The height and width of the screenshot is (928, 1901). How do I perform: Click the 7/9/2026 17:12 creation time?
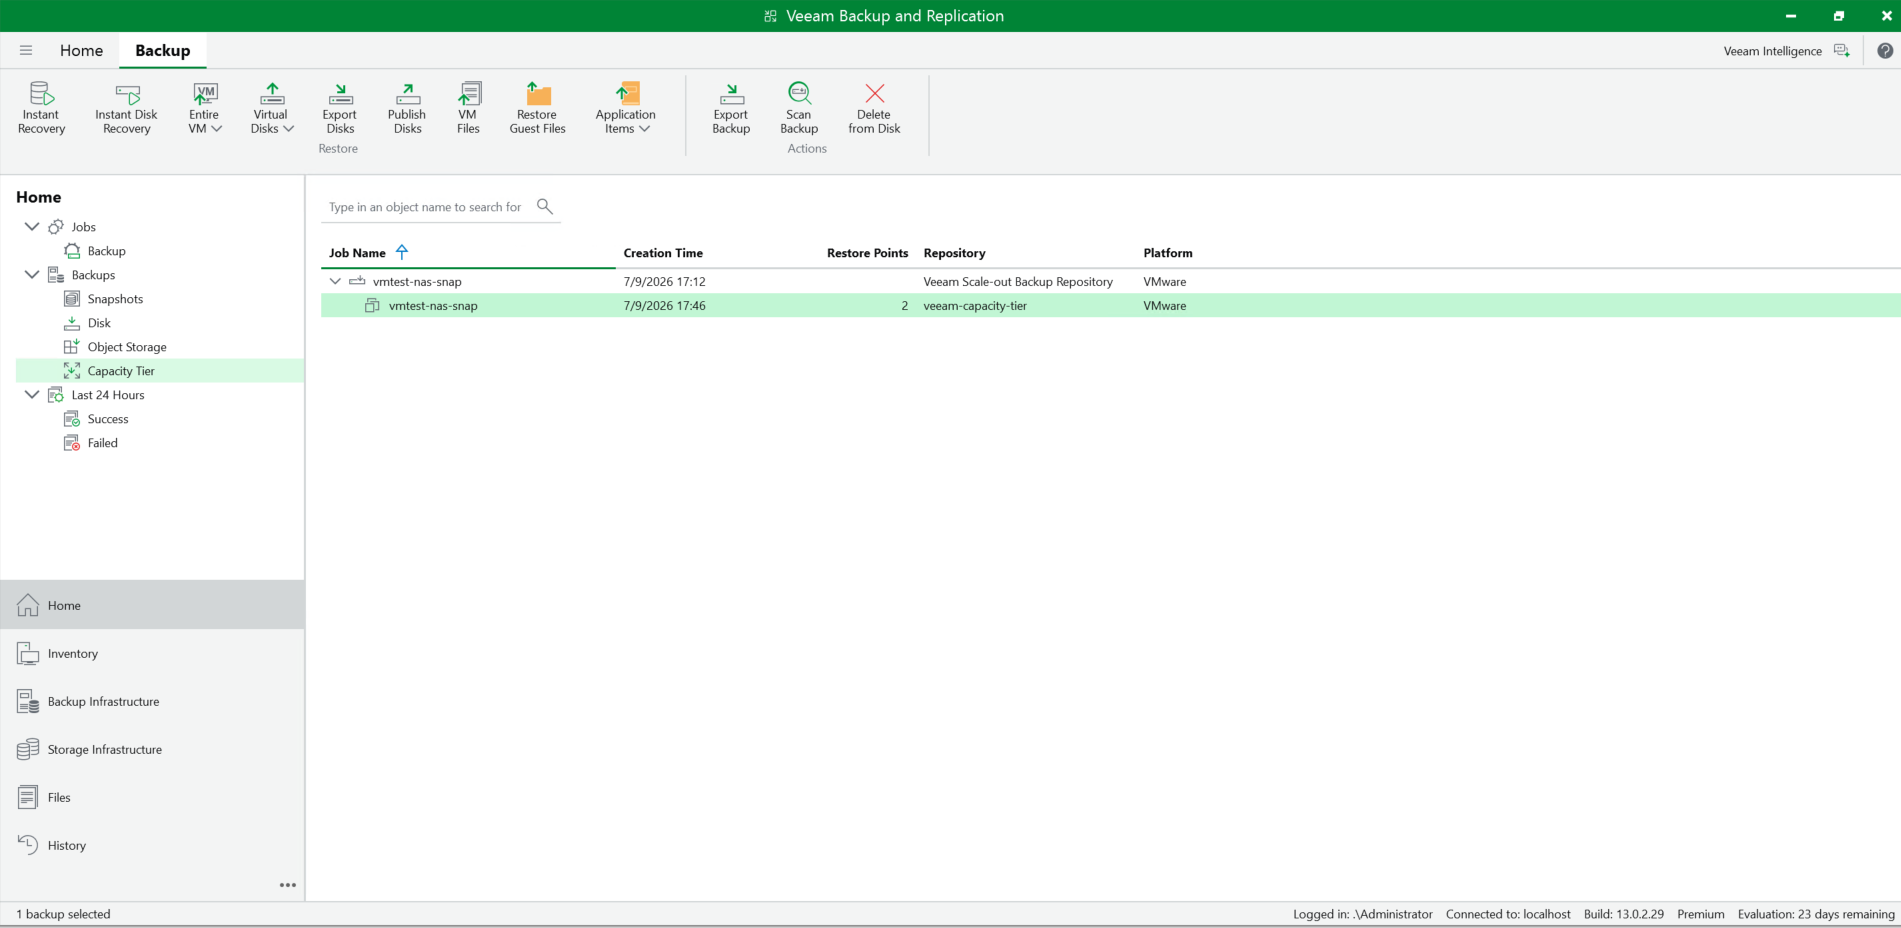click(x=664, y=282)
